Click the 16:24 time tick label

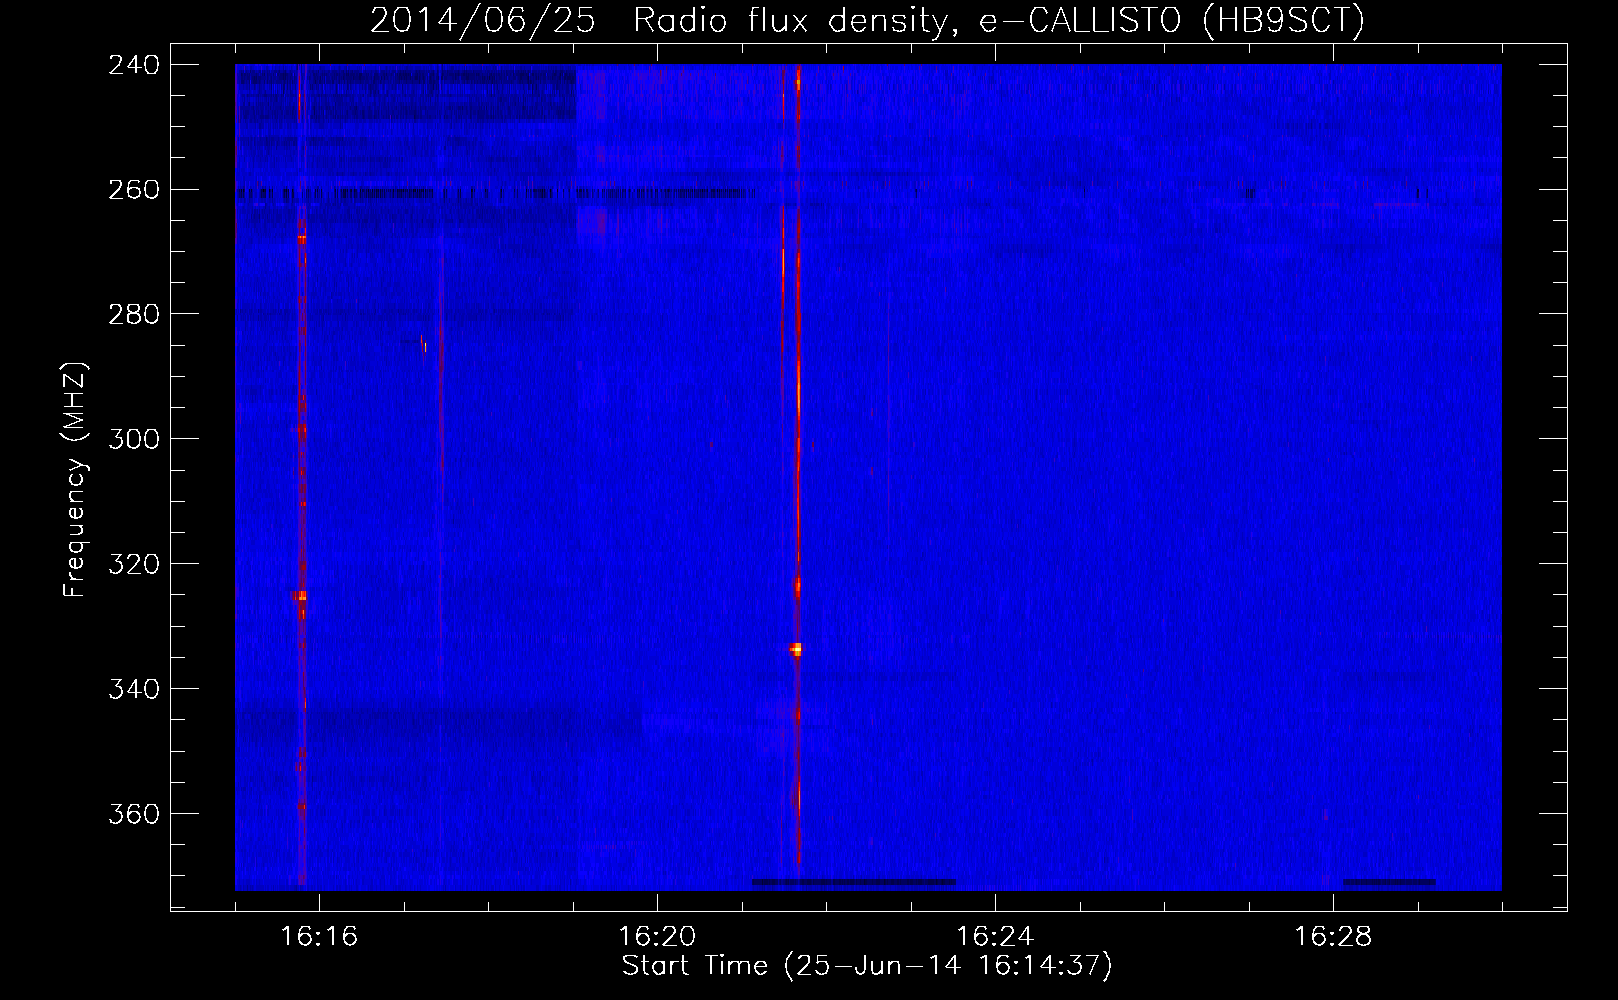tap(995, 937)
